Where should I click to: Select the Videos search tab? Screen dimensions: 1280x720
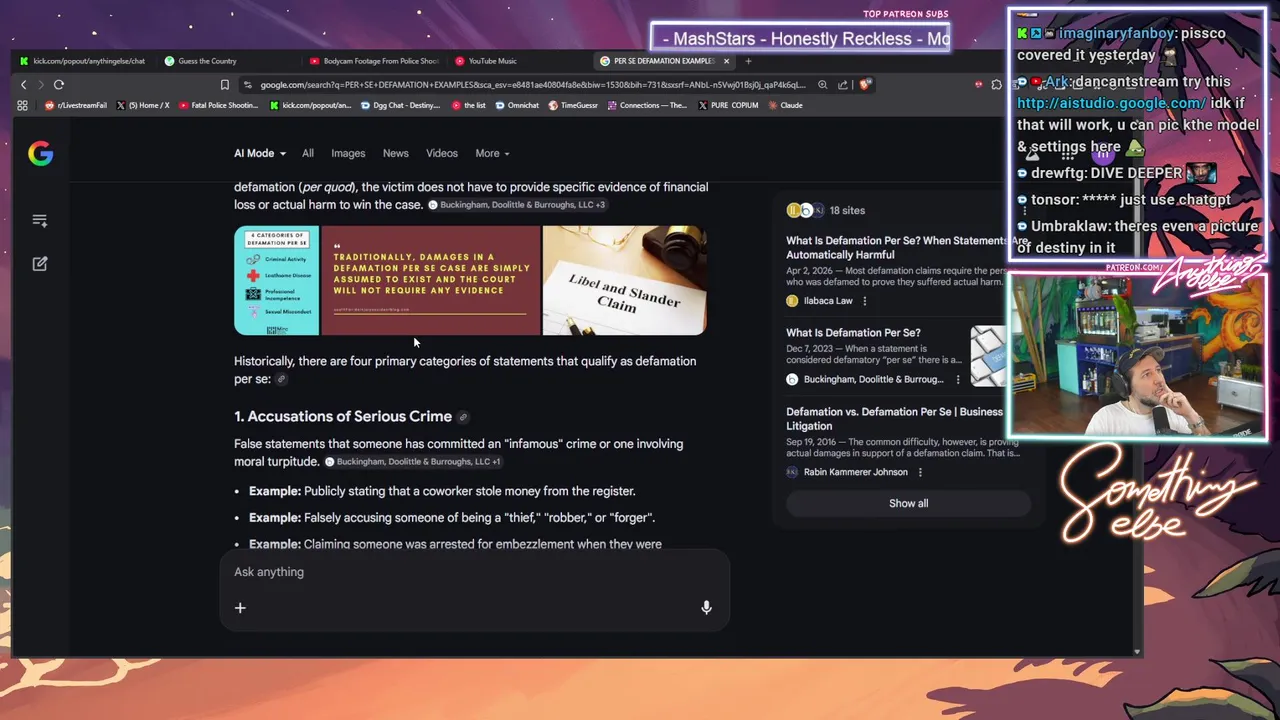click(x=442, y=153)
